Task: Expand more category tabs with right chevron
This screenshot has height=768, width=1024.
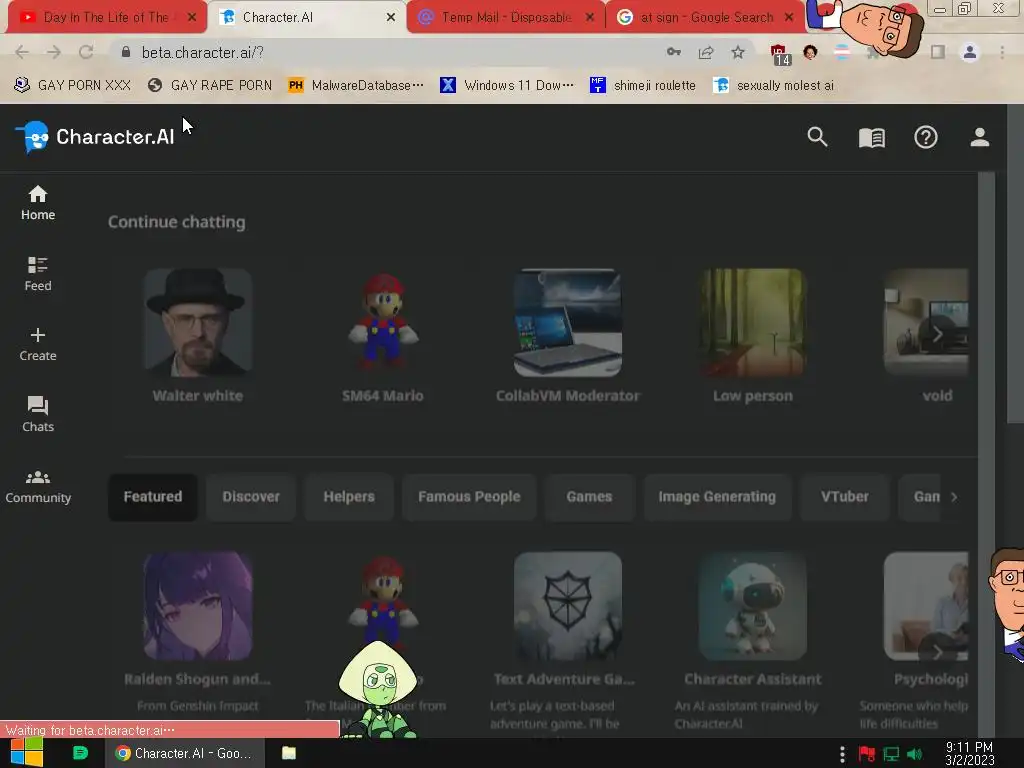Action: [954, 497]
